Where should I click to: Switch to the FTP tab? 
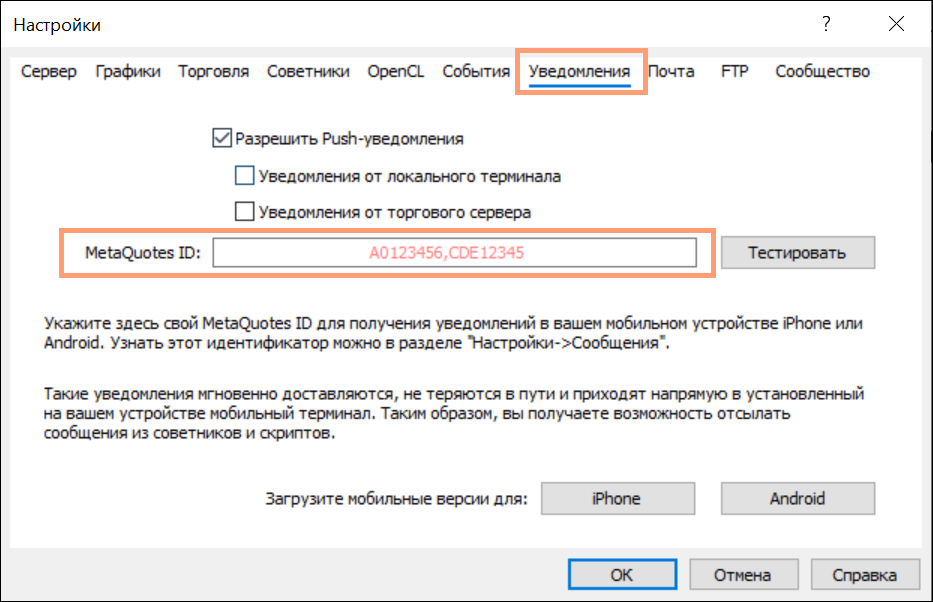tap(735, 71)
